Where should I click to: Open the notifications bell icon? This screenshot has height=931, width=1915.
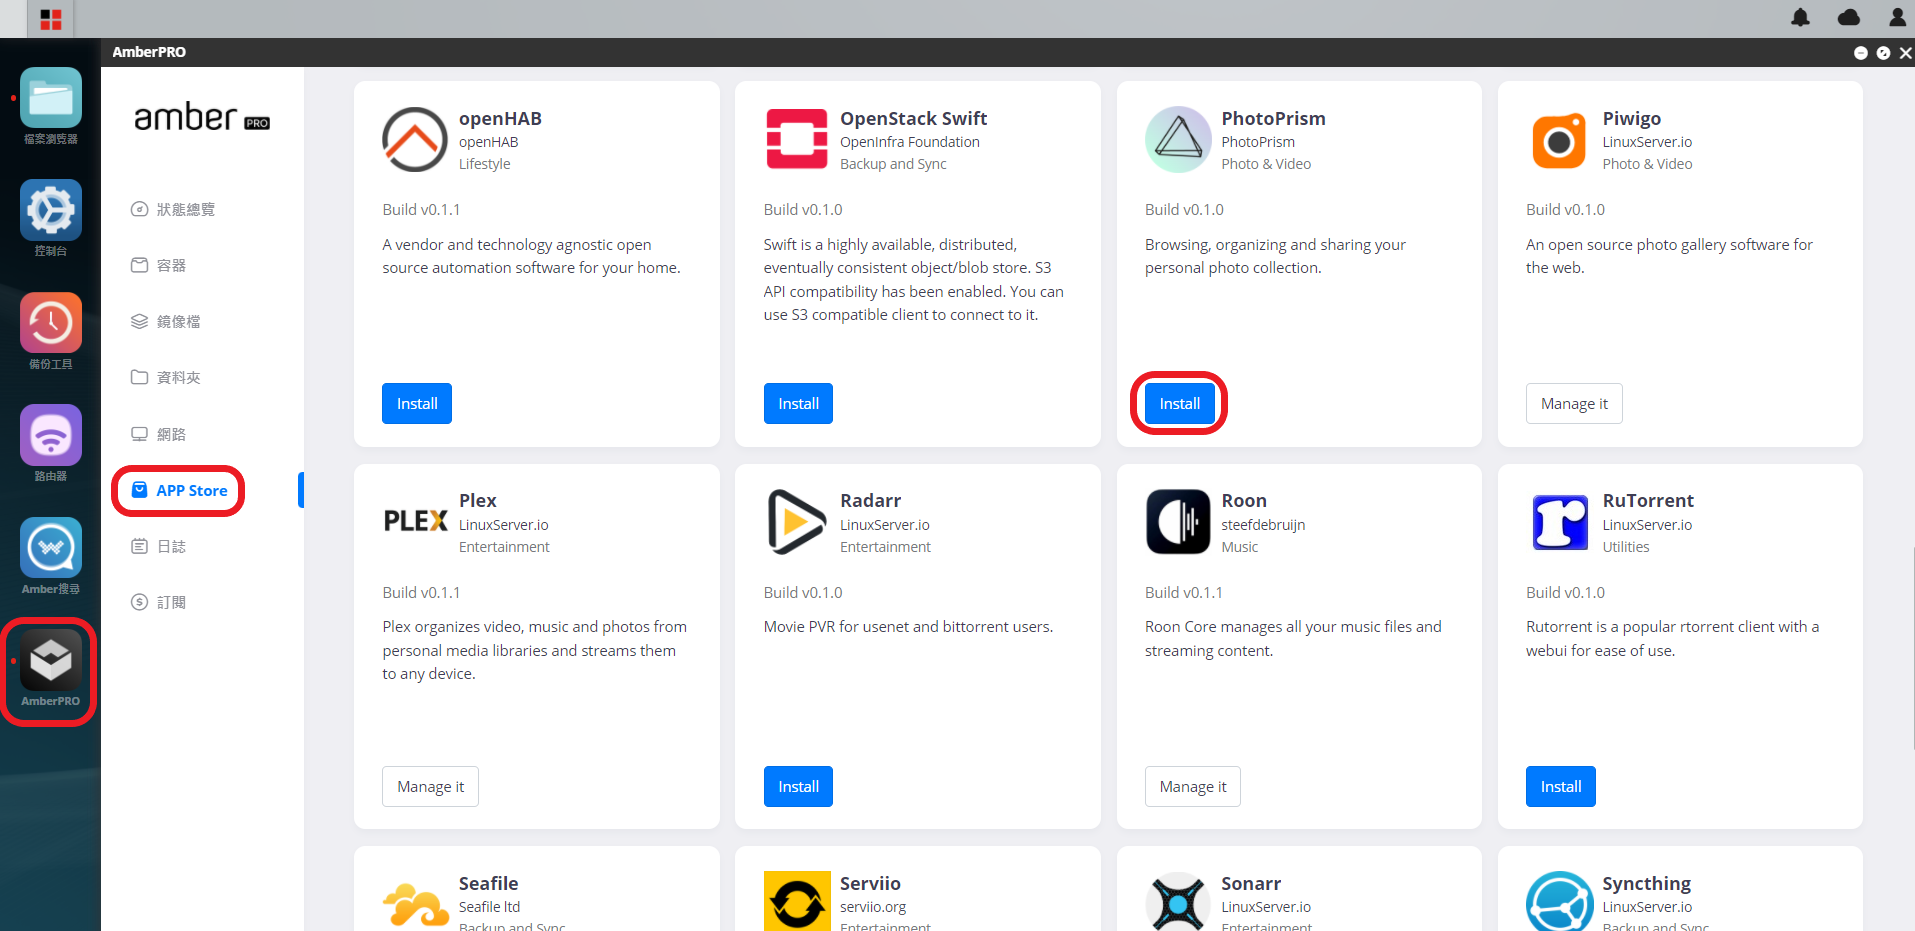coord(1800,17)
